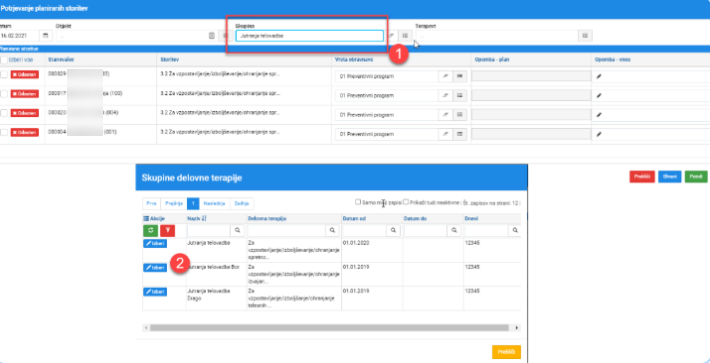This screenshot has height=363, width=710.
Task: Go to the Naslednja page
Action: tap(215, 204)
